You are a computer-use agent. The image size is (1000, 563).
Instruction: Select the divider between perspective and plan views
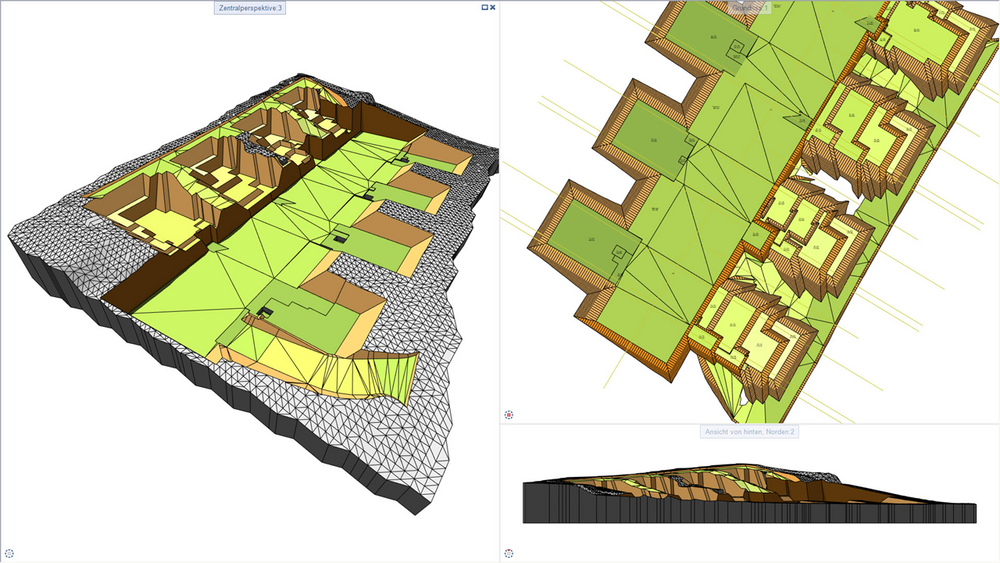pos(499,281)
